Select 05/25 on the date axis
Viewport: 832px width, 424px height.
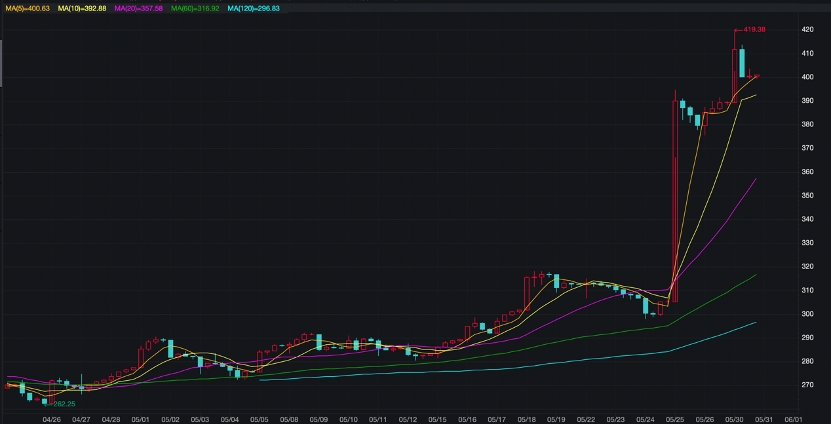pyautogui.click(x=675, y=419)
